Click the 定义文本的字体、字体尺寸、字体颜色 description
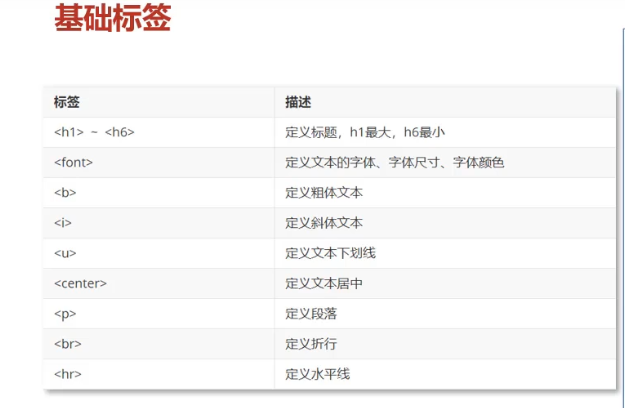The image size is (625, 408). coord(395,162)
